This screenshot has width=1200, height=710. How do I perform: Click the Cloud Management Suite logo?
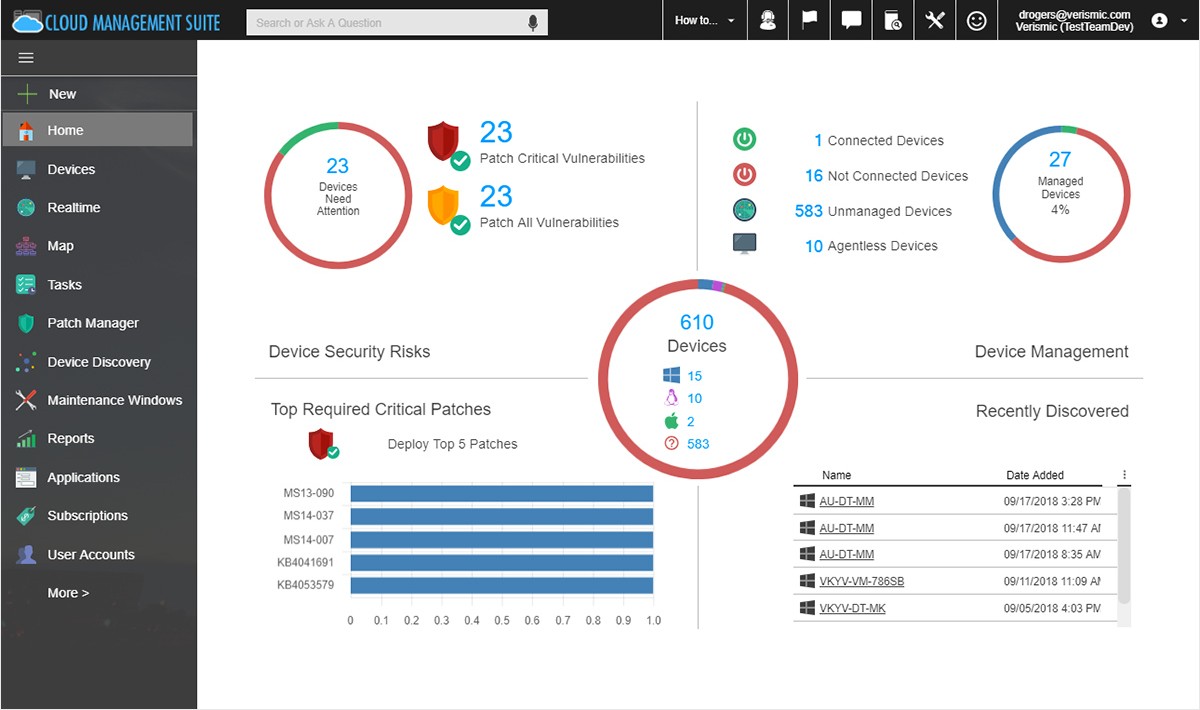(116, 21)
